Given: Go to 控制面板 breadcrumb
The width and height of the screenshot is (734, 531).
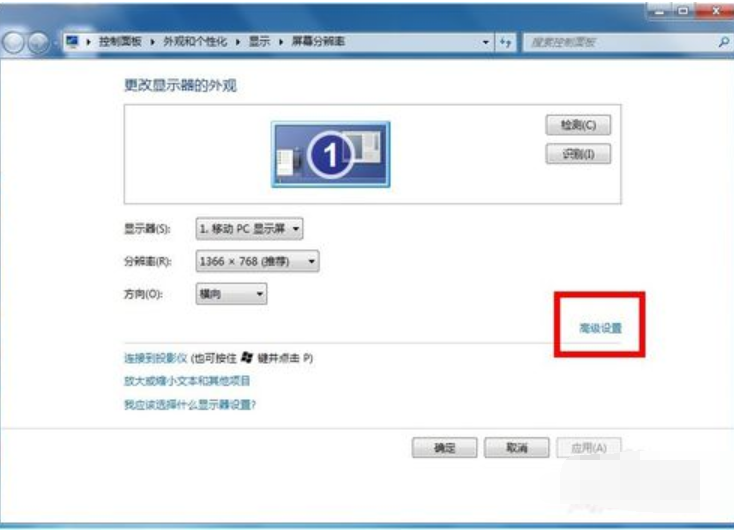Looking at the screenshot, I should (120, 42).
